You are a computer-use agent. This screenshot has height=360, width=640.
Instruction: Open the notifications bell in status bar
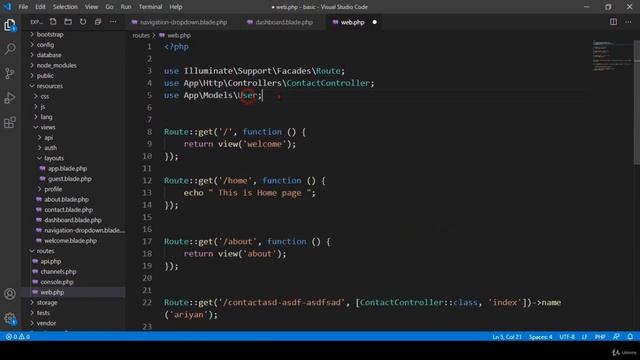click(630, 337)
